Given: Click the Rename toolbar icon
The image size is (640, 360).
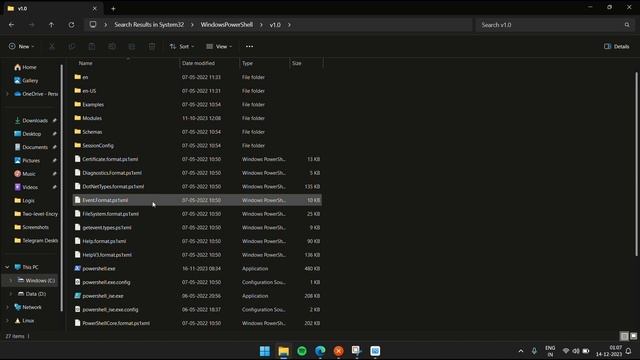Looking at the screenshot, I should point(112,47).
